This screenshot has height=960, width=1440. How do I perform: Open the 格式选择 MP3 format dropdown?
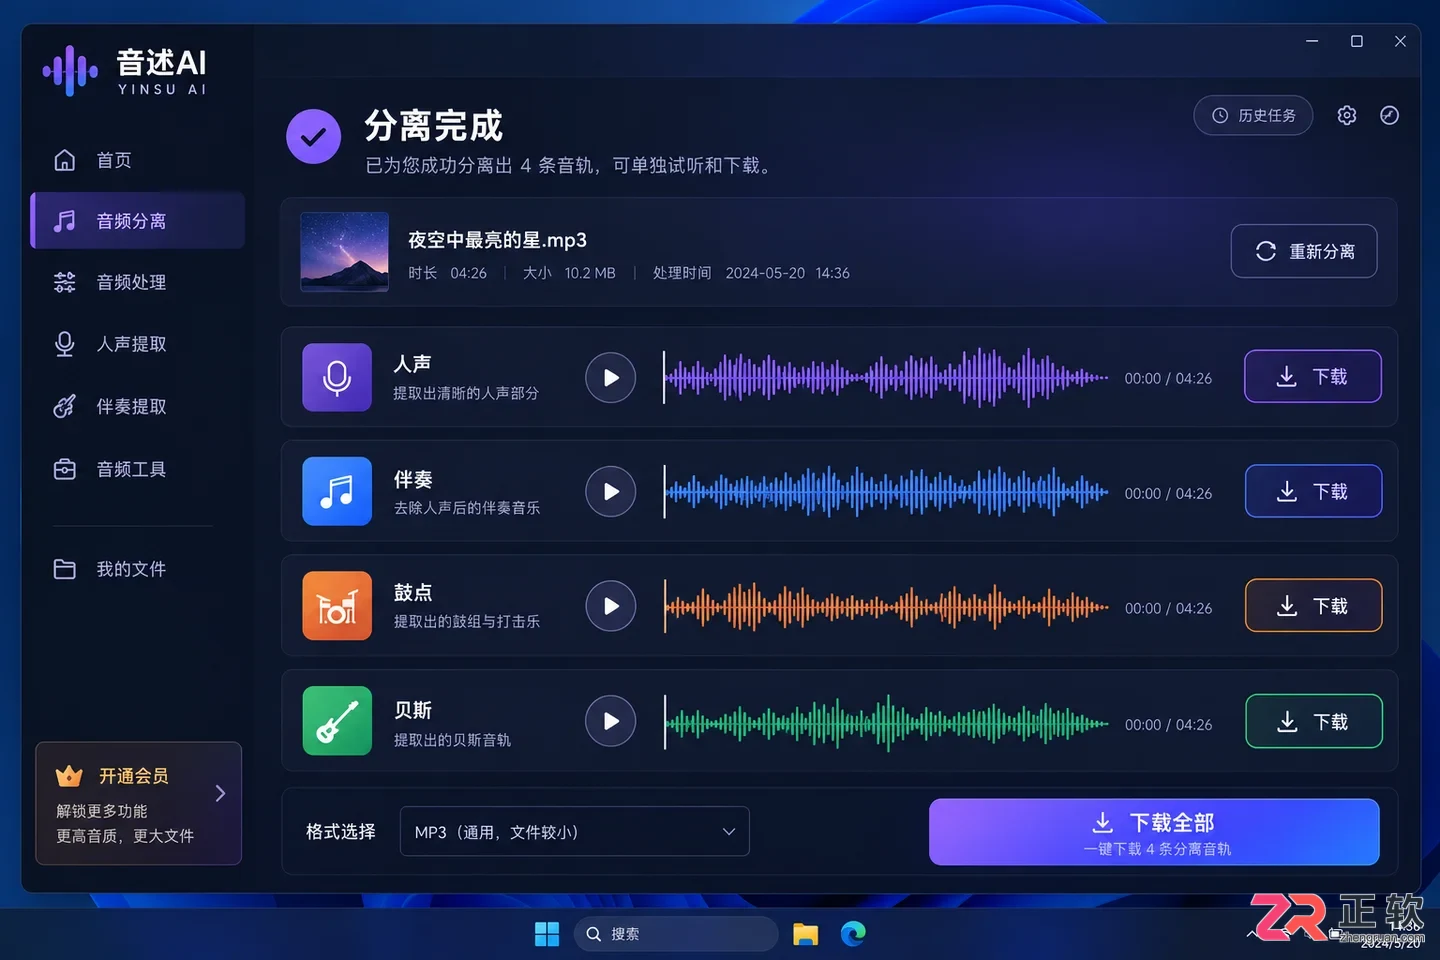coord(575,831)
